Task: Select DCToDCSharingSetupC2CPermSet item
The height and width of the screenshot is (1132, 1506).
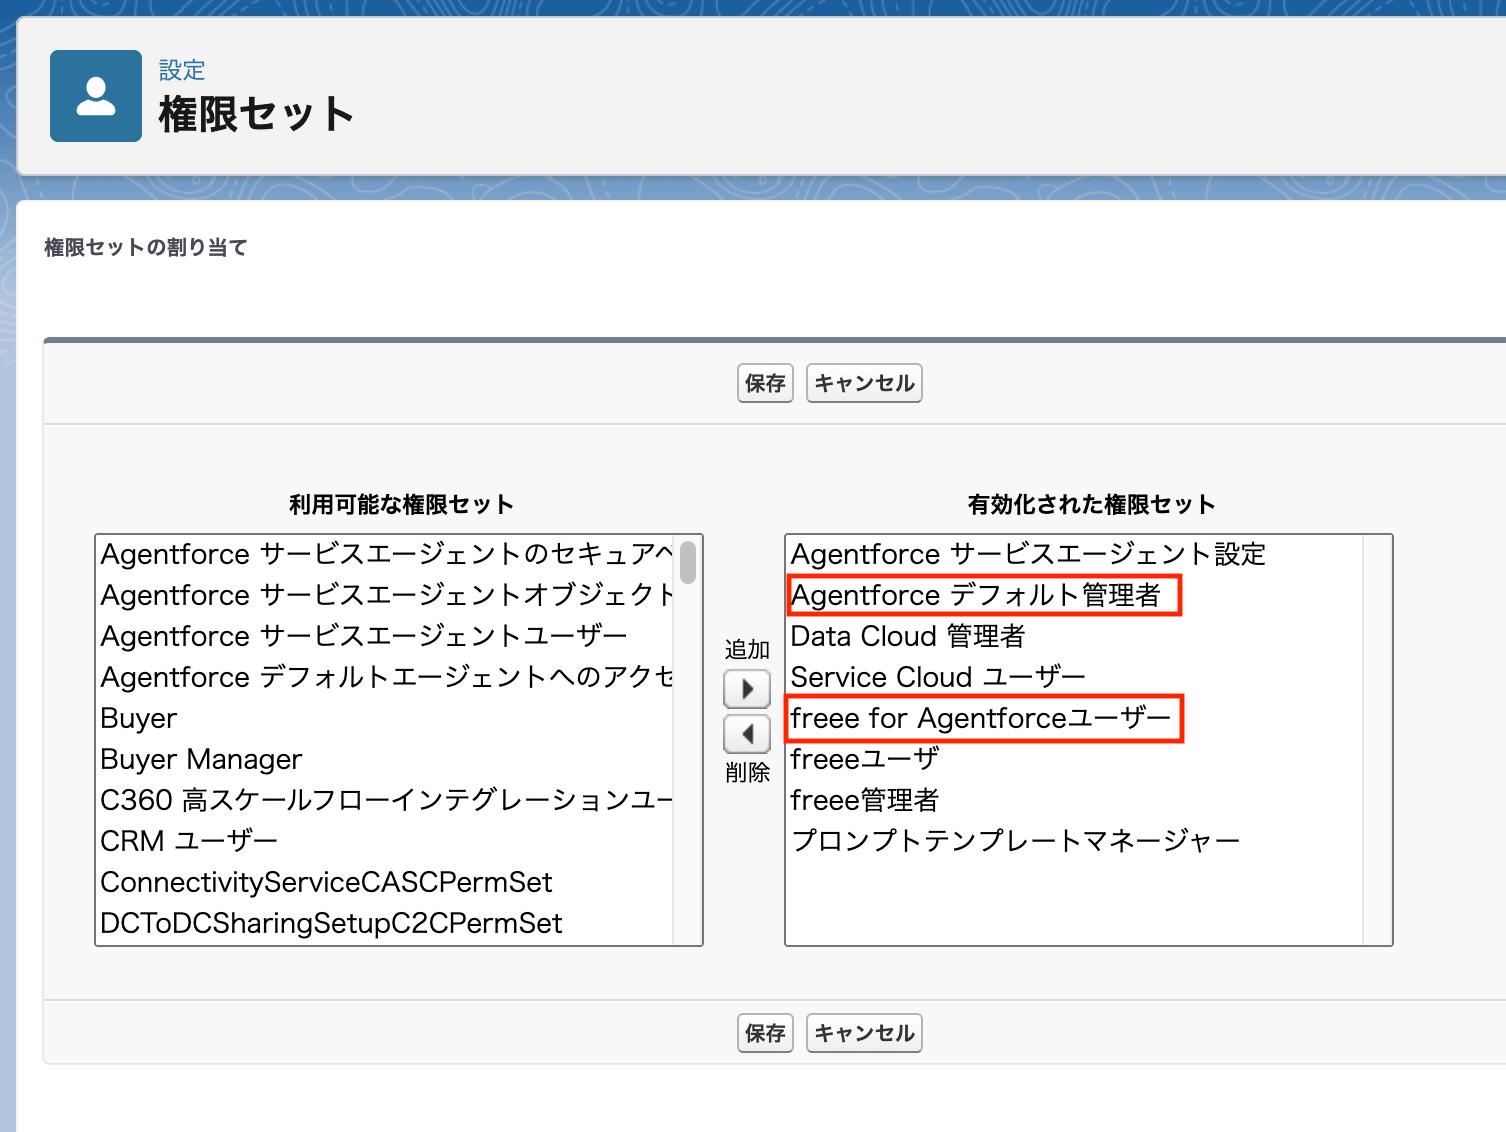Action: pyautogui.click(x=386, y=923)
